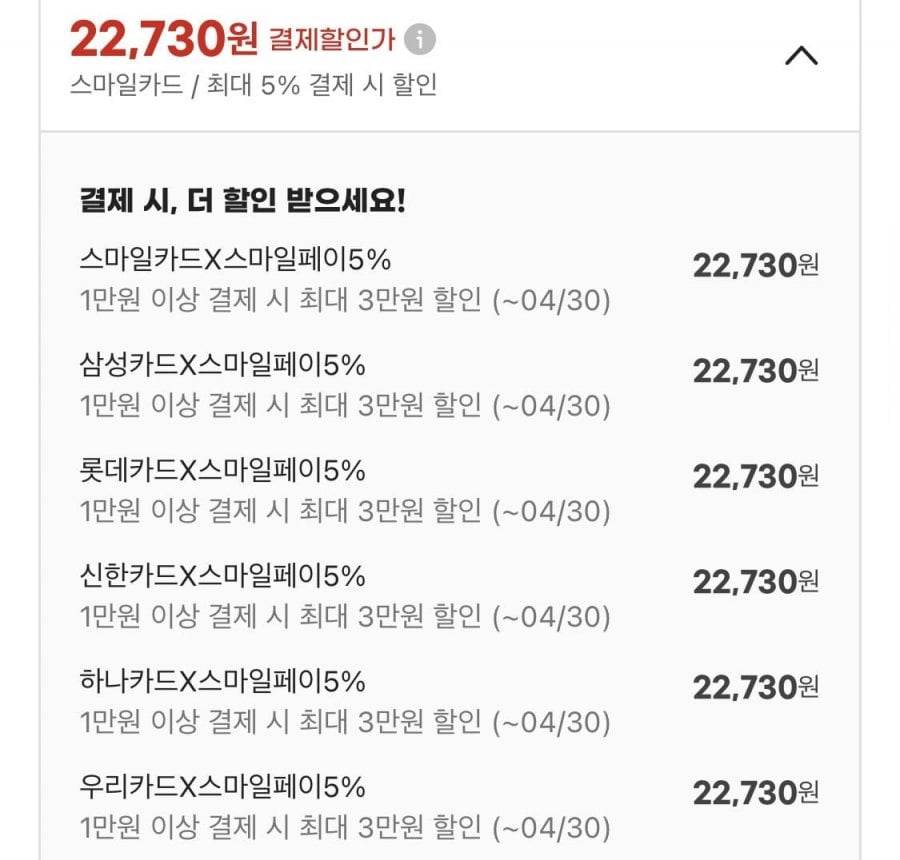
Task: Click the price next to 스마일카드 option
Action: (x=755, y=266)
